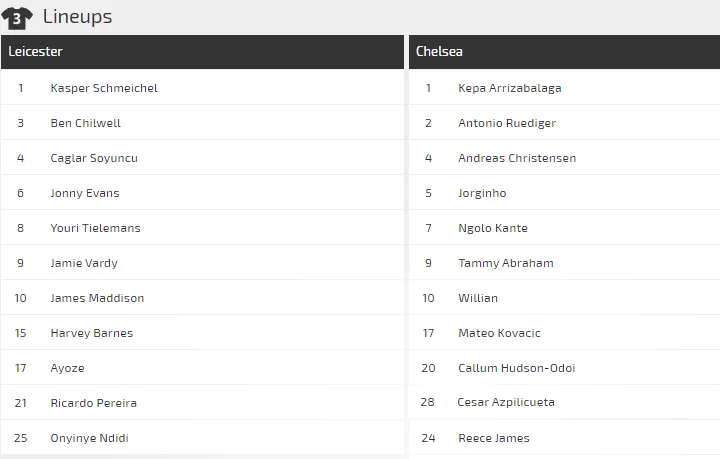This screenshot has height=459, width=720.
Task: Open Caglar Soyuncu's profile
Action: (x=94, y=158)
